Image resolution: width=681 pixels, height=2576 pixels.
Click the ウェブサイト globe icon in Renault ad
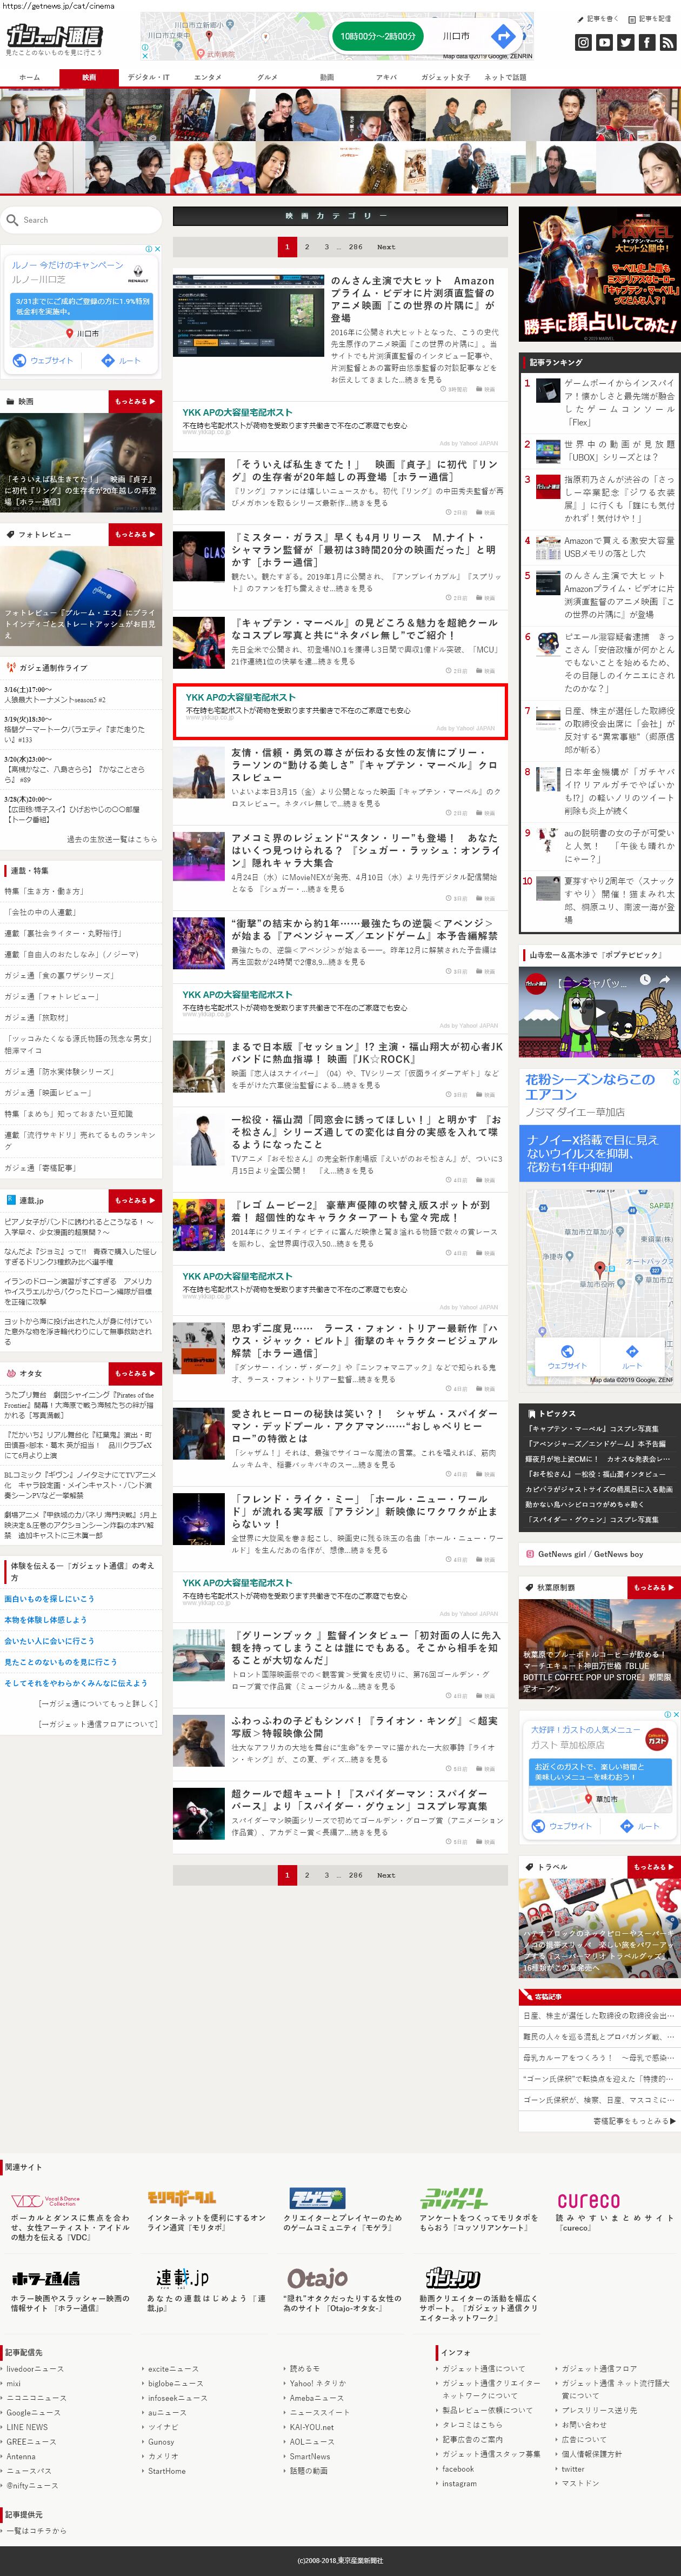[x=19, y=360]
